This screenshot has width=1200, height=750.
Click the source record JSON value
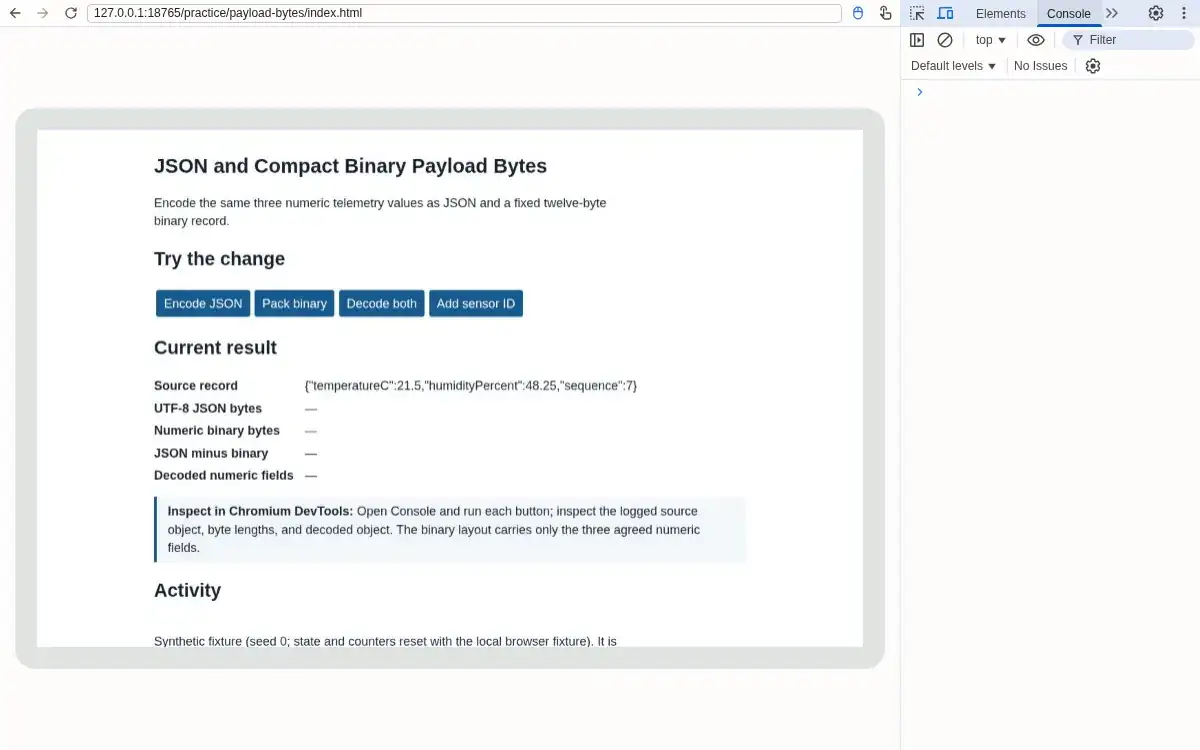pos(471,385)
